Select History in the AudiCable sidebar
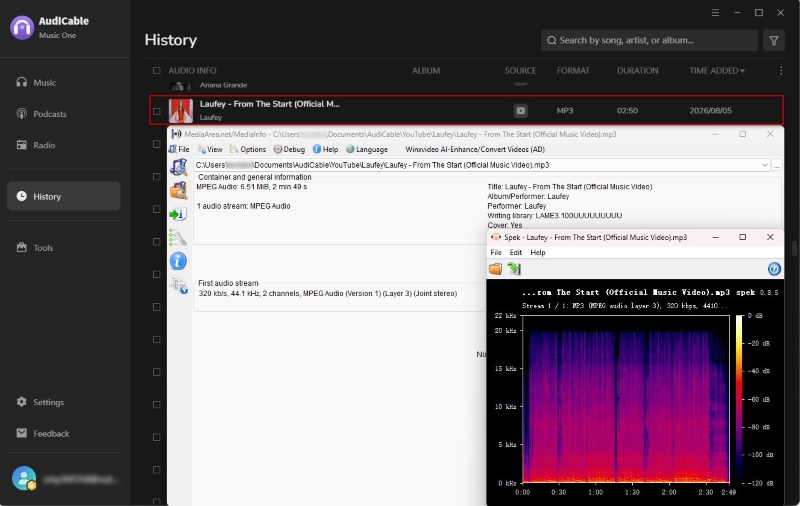 [x=64, y=196]
